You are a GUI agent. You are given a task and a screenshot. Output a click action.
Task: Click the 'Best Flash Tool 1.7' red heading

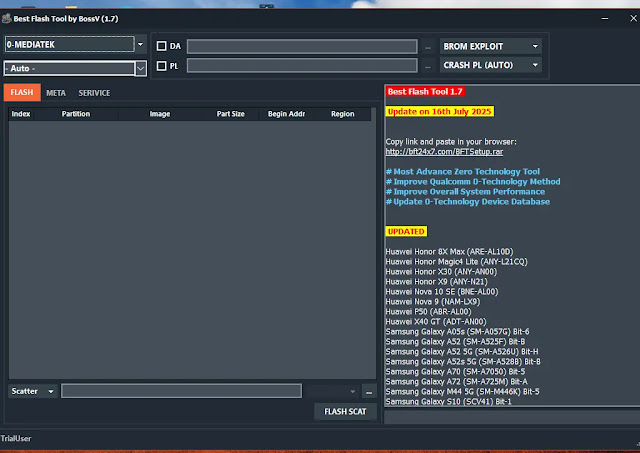[x=425, y=91]
